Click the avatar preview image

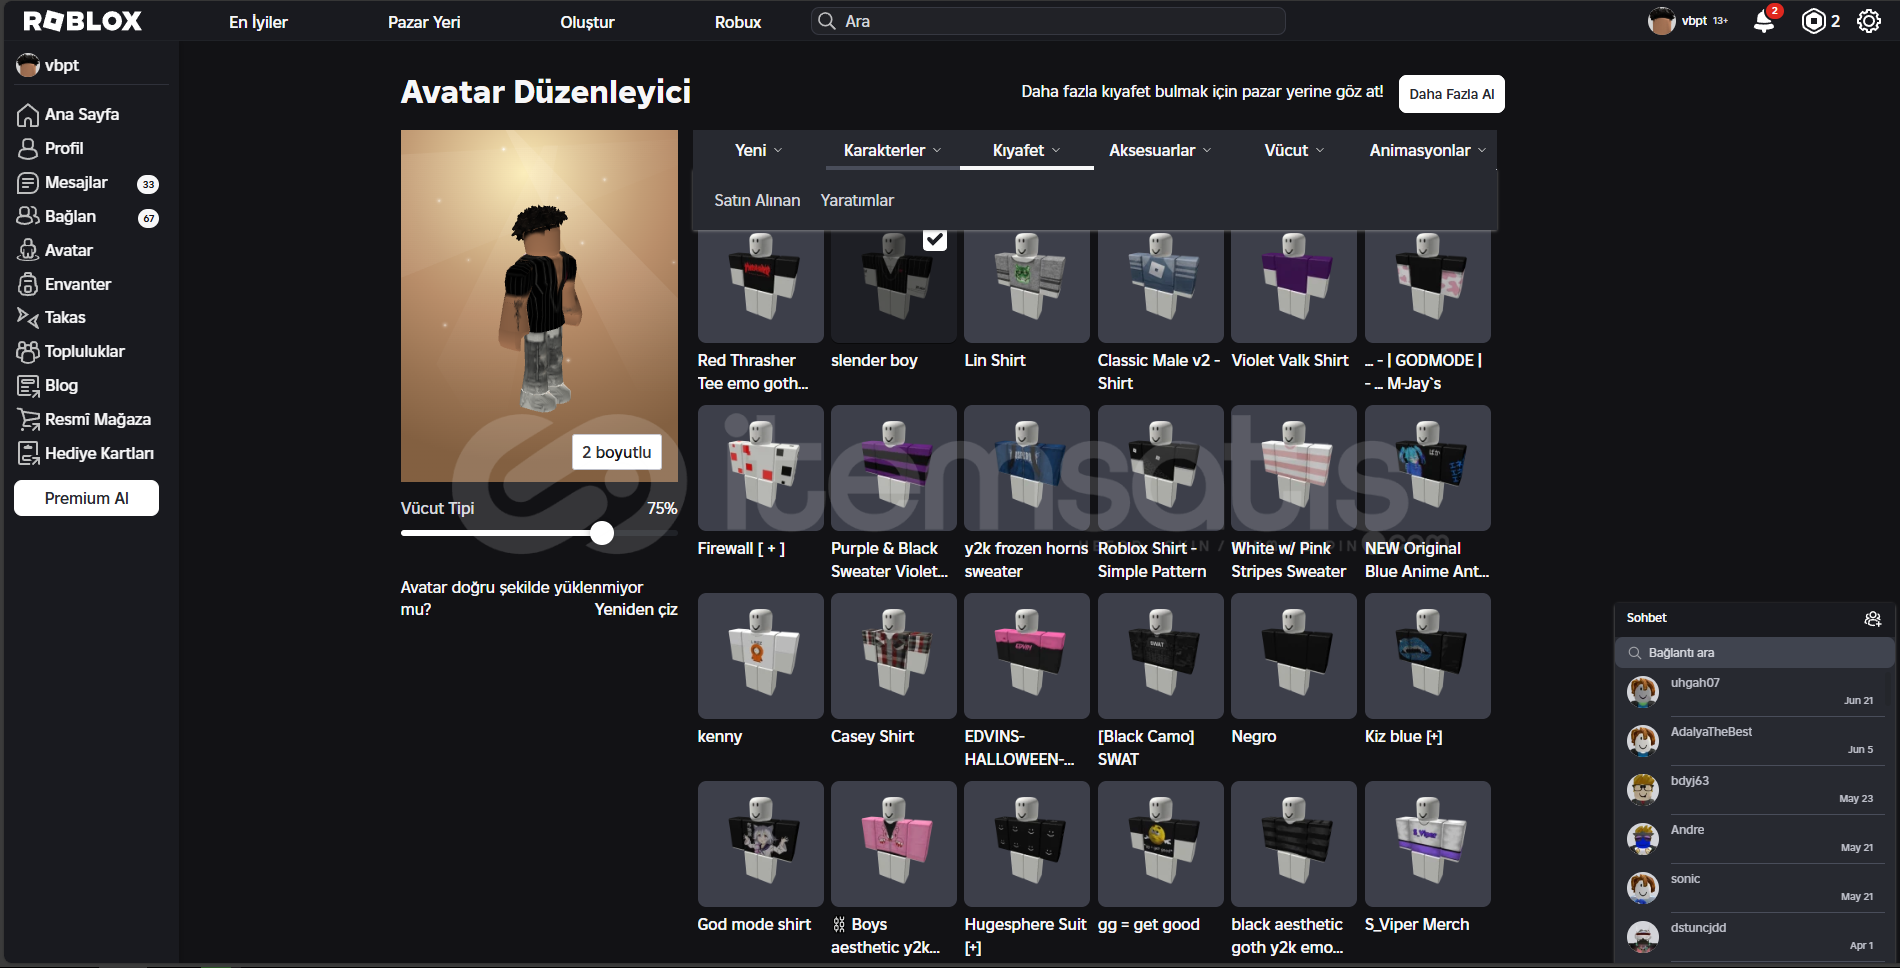point(539,306)
